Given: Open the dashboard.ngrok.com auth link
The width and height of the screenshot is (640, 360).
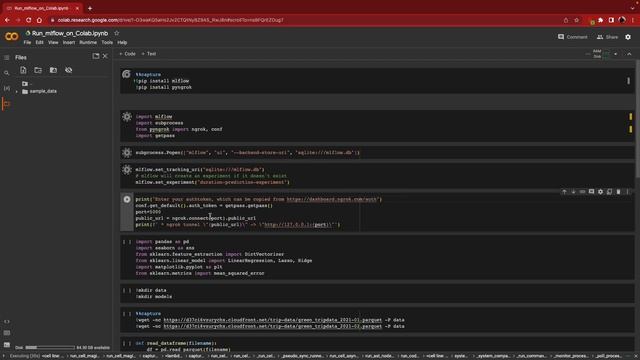Looking at the screenshot, I should point(333,199).
